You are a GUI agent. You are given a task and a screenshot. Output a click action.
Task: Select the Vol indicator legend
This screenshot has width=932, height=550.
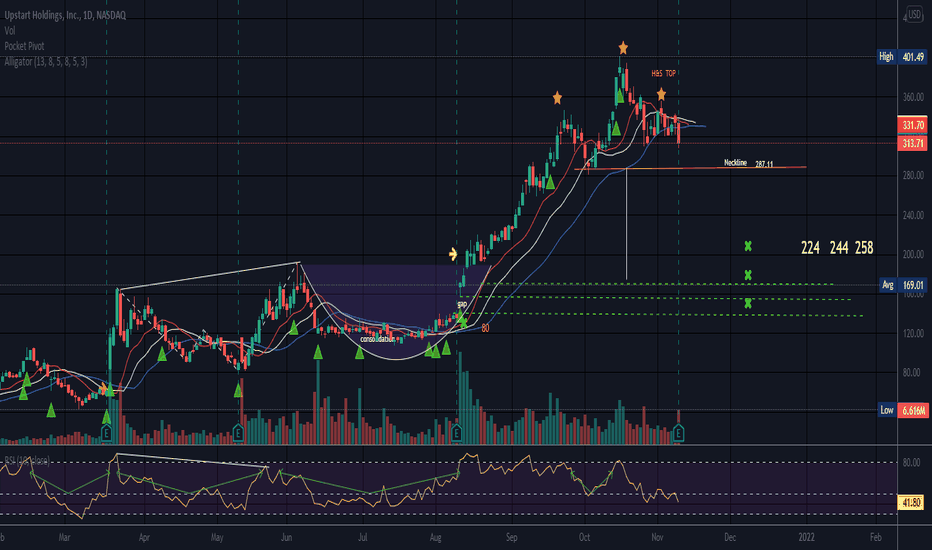pos(10,30)
